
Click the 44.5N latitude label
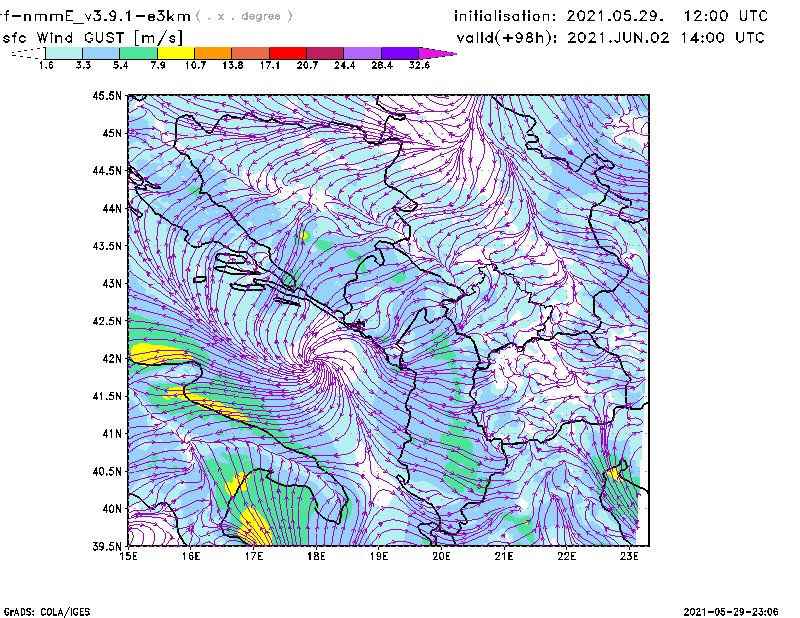107,170
